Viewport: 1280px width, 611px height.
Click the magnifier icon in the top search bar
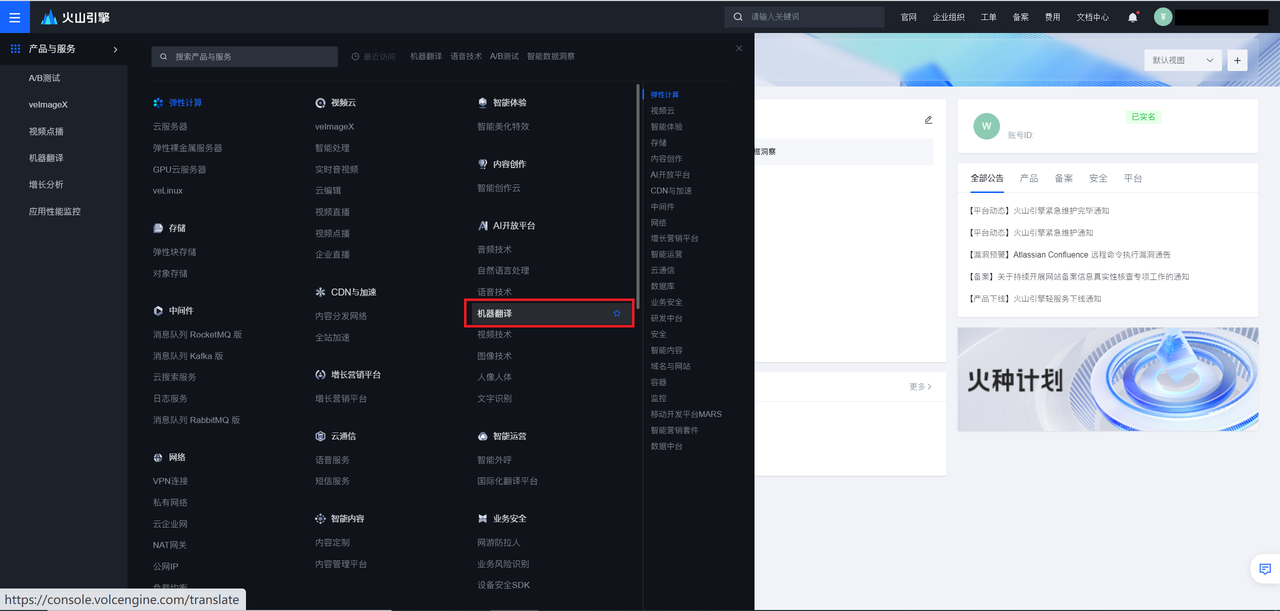click(738, 17)
